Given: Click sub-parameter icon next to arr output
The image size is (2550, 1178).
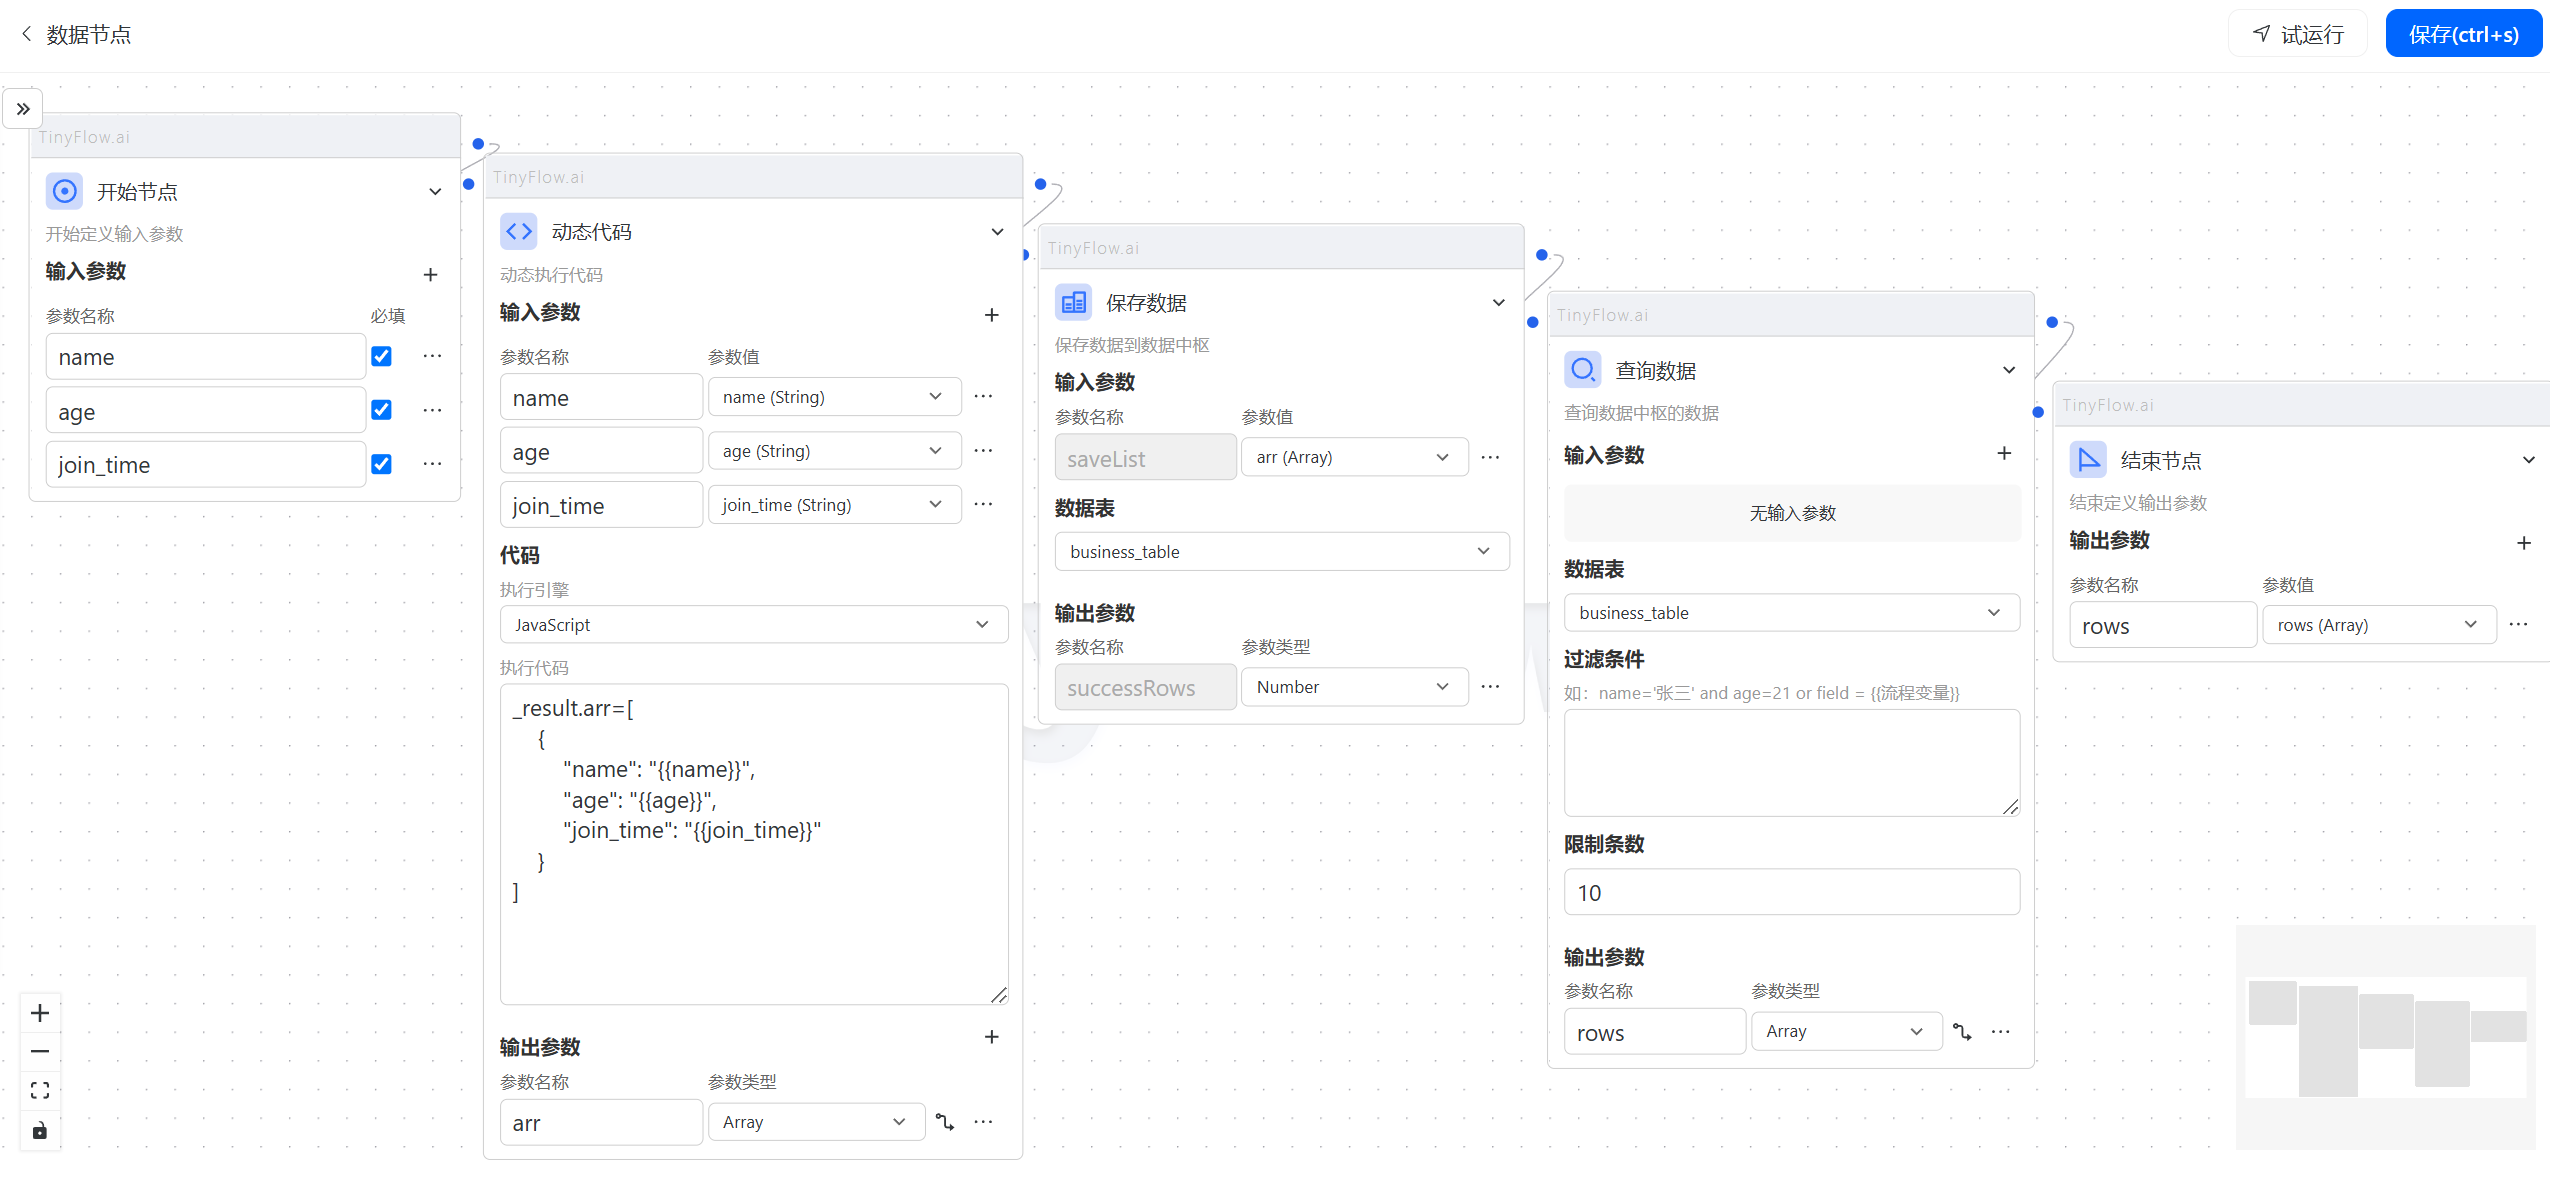Looking at the screenshot, I should [945, 1122].
